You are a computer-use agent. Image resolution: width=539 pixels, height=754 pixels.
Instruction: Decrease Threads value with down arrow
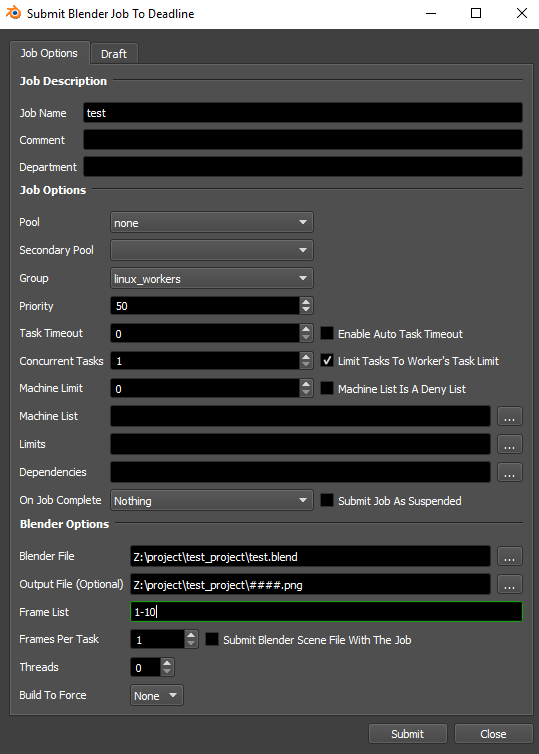(x=167, y=671)
